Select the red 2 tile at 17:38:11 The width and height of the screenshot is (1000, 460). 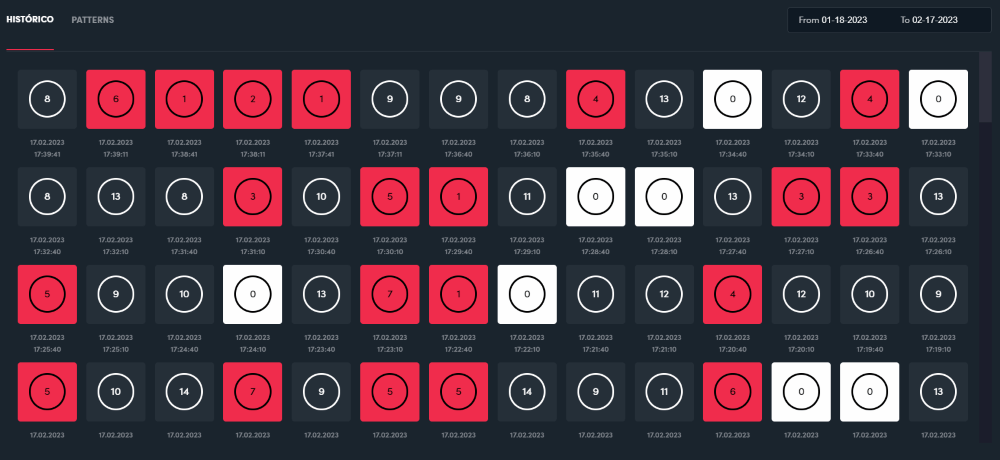253,100
